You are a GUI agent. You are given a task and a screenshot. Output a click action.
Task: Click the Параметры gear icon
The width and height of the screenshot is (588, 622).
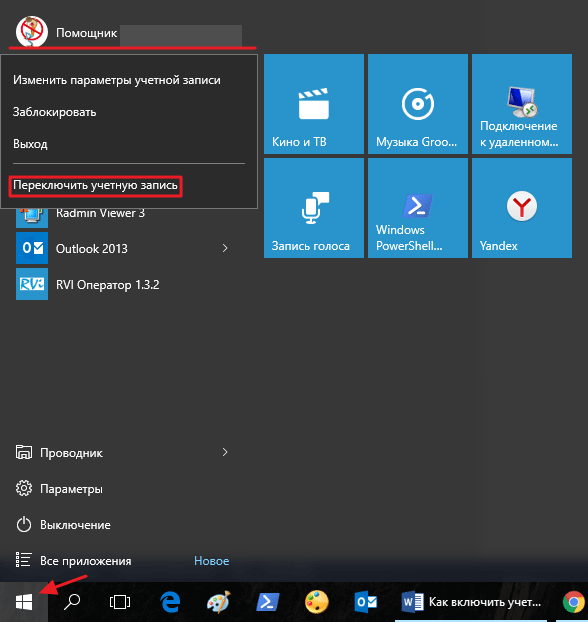click(23, 488)
